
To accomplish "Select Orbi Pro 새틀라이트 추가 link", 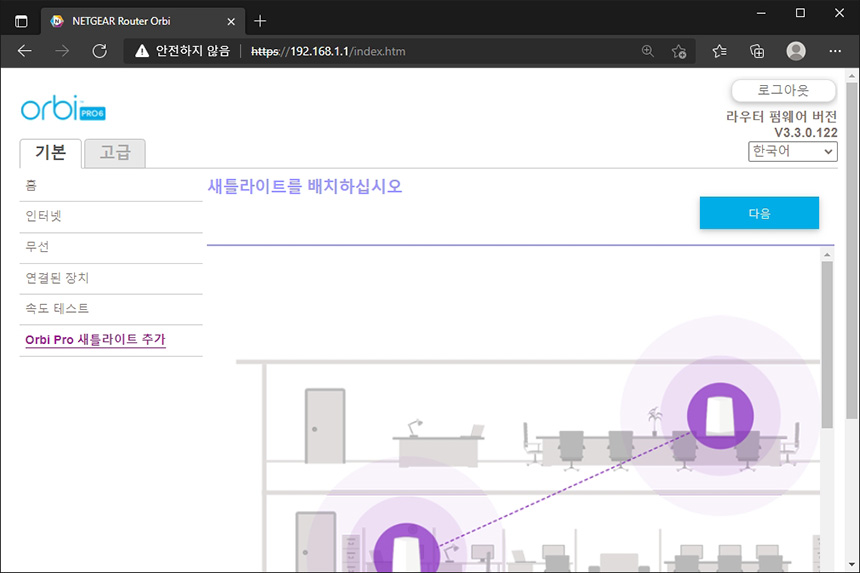I will tap(95, 339).
